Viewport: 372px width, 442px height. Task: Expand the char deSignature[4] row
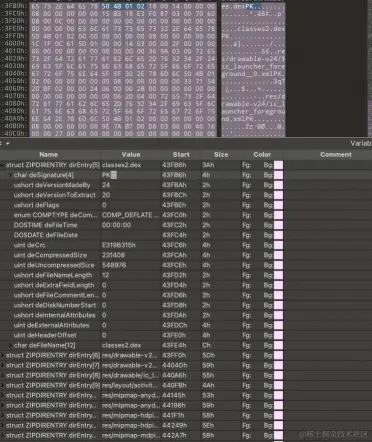pyautogui.click(x=10, y=175)
